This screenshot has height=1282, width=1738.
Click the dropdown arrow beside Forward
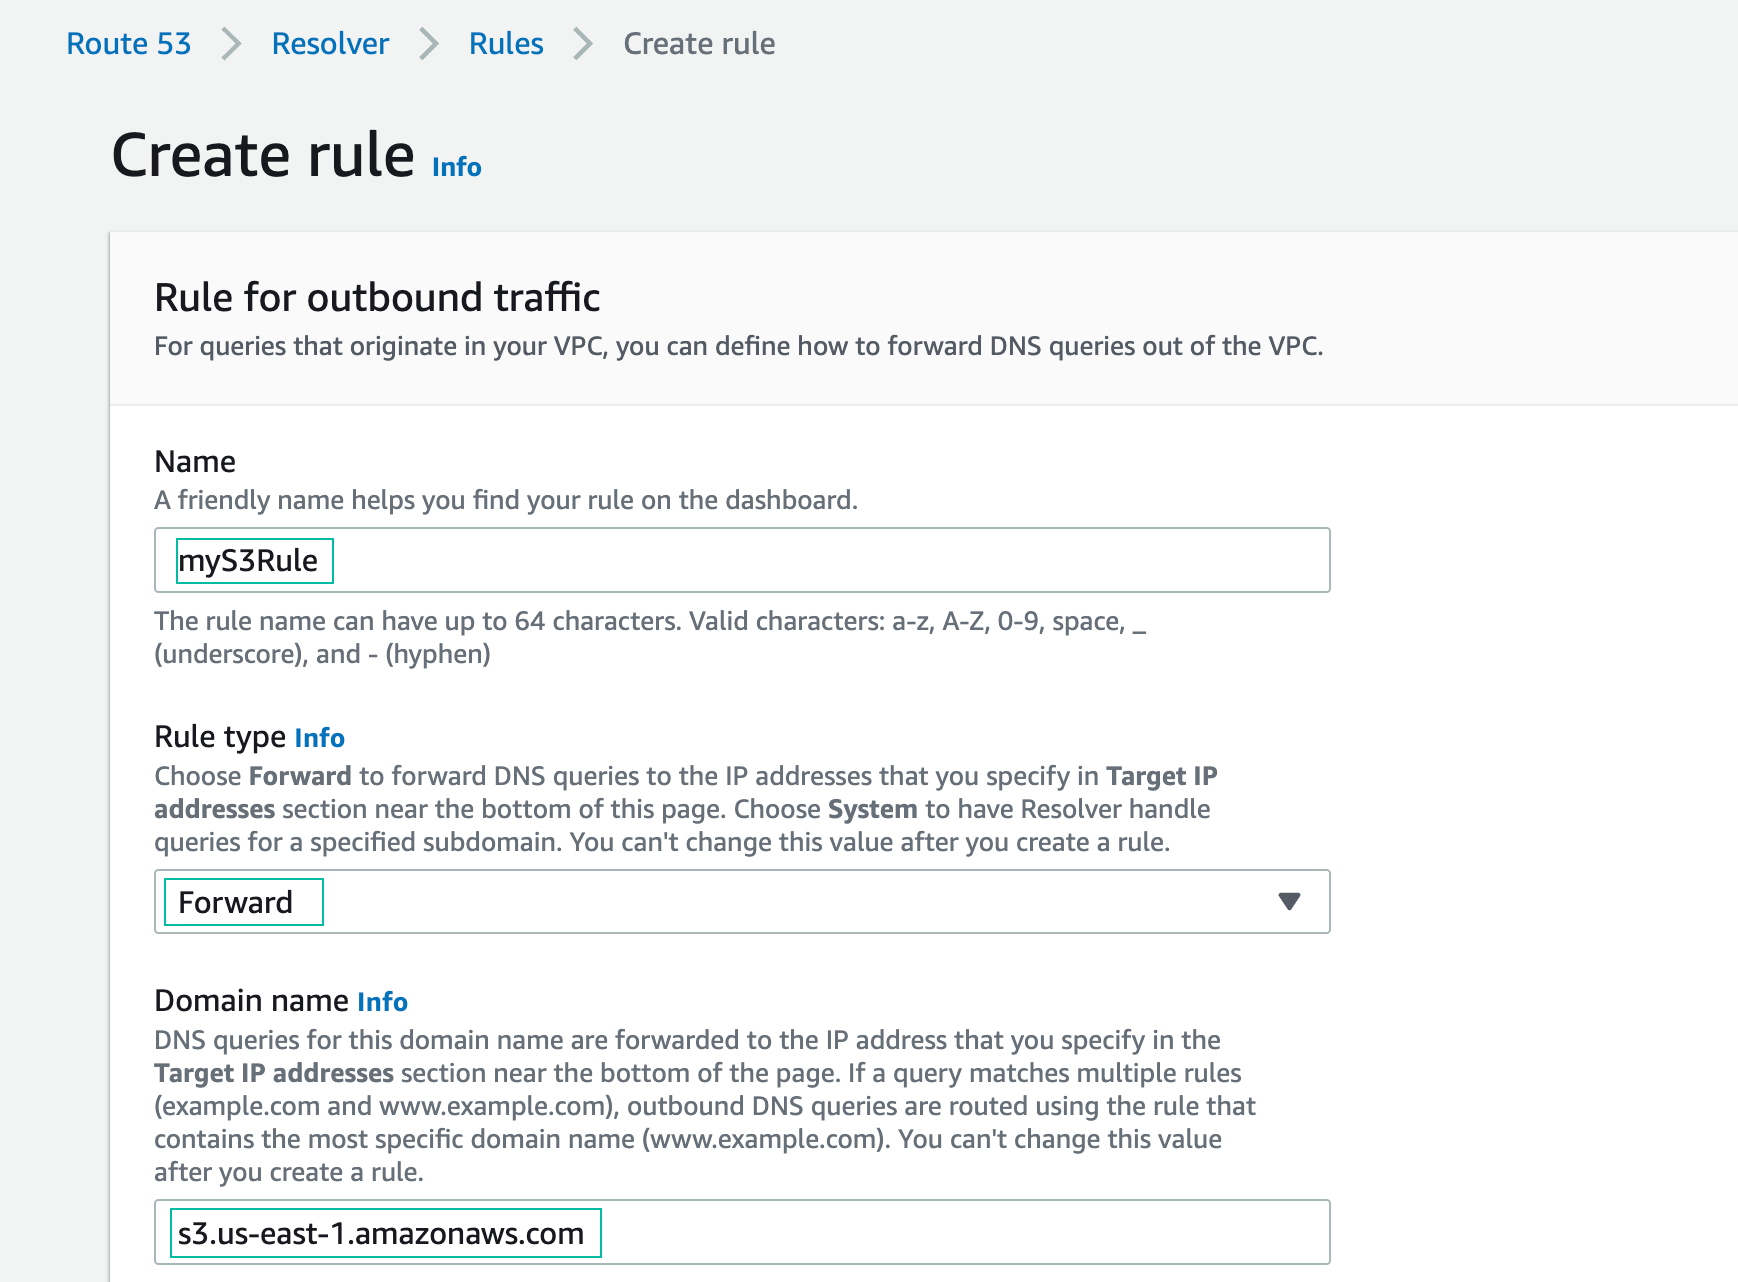1291,902
